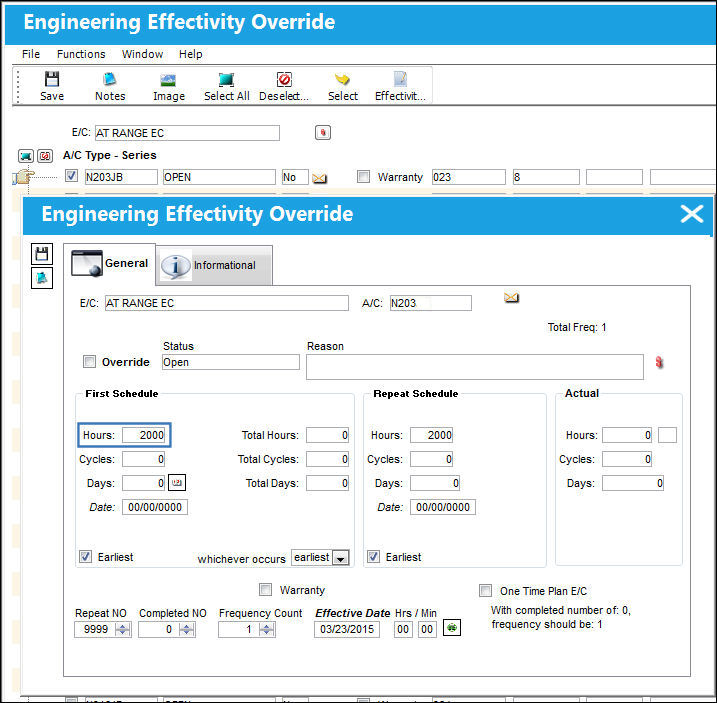Switch to the General tab
Screen dimensions: 717x703
[x=110, y=263]
